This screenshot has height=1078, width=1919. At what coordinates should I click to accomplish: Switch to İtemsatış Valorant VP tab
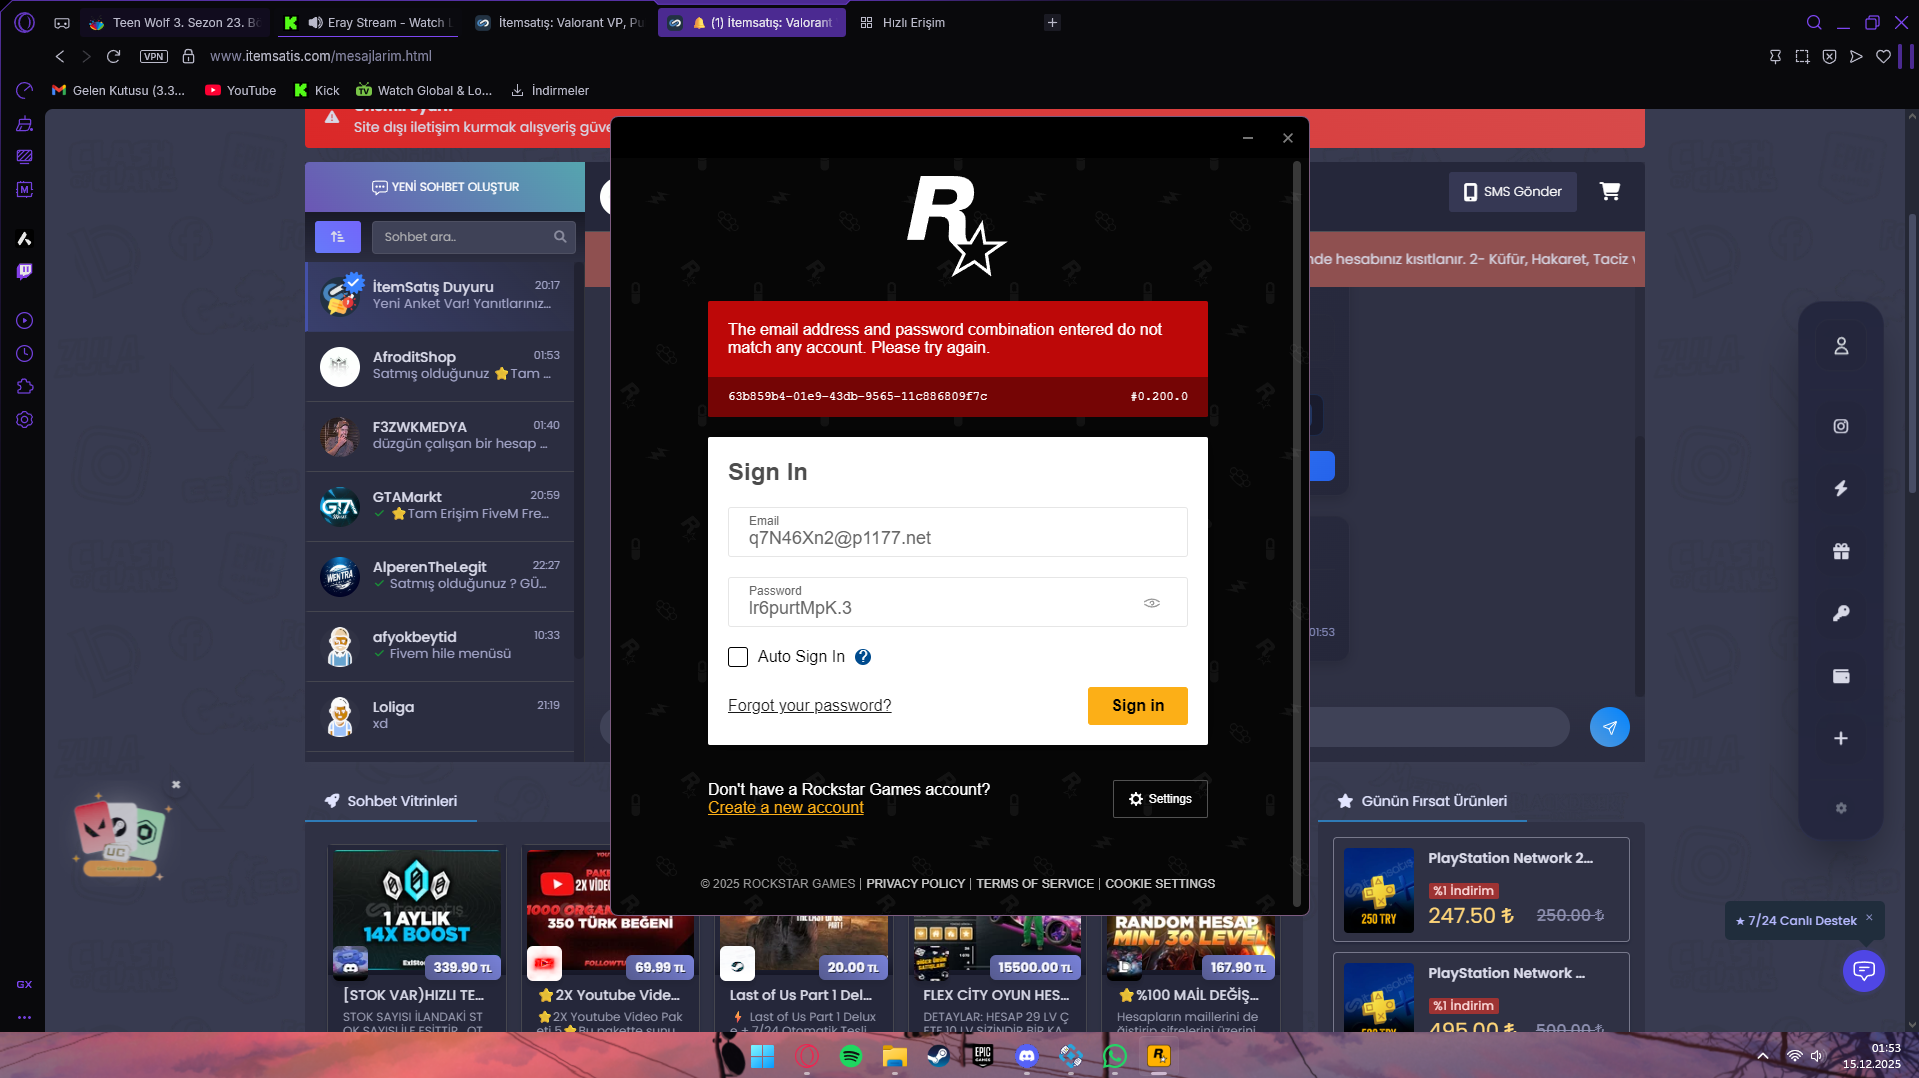pos(560,22)
